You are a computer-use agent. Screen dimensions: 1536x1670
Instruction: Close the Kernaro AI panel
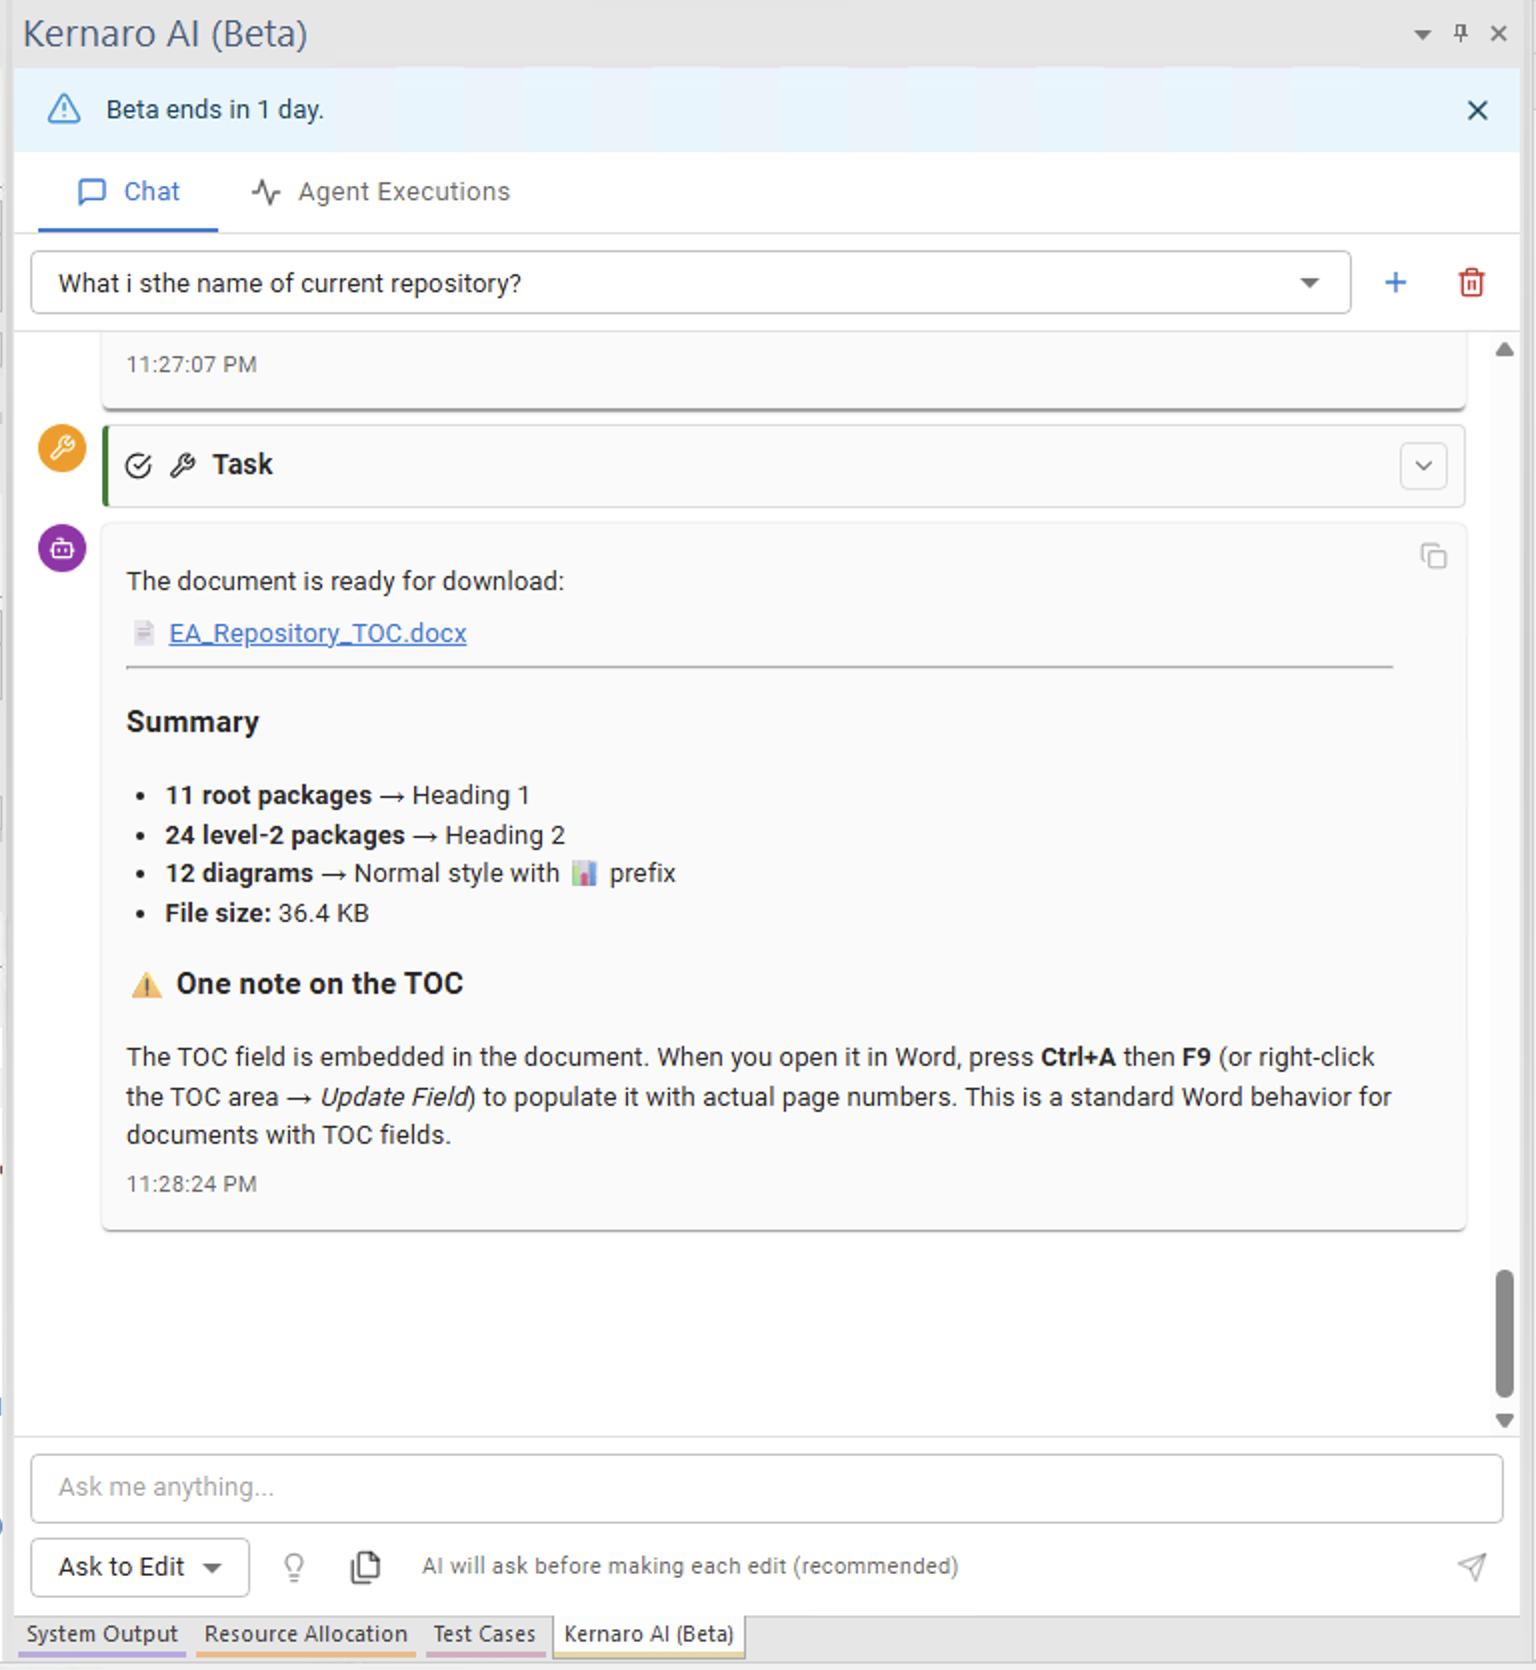click(x=1499, y=34)
